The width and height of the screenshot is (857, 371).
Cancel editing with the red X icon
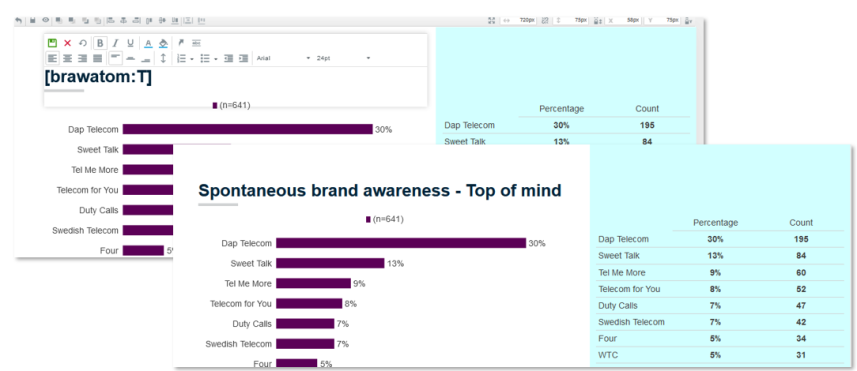(68, 43)
